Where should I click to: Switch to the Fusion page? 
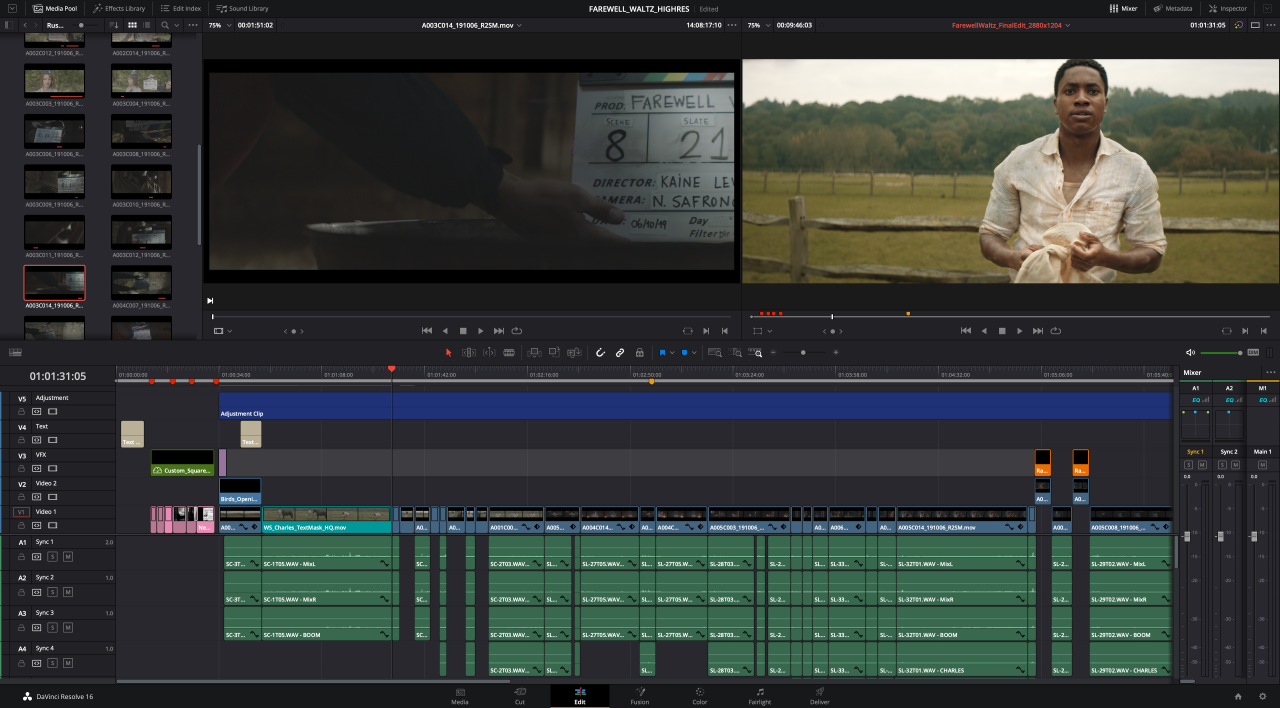(640, 696)
